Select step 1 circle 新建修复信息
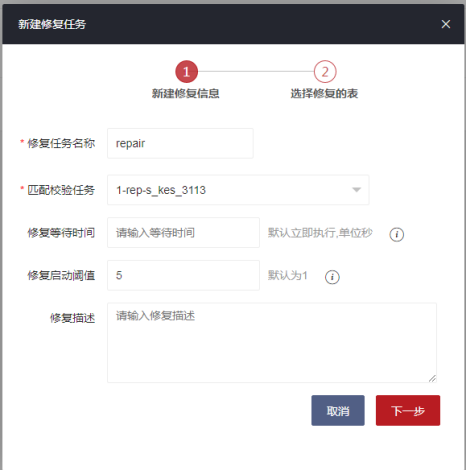This screenshot has width=466, height=470. click(186, 72)
